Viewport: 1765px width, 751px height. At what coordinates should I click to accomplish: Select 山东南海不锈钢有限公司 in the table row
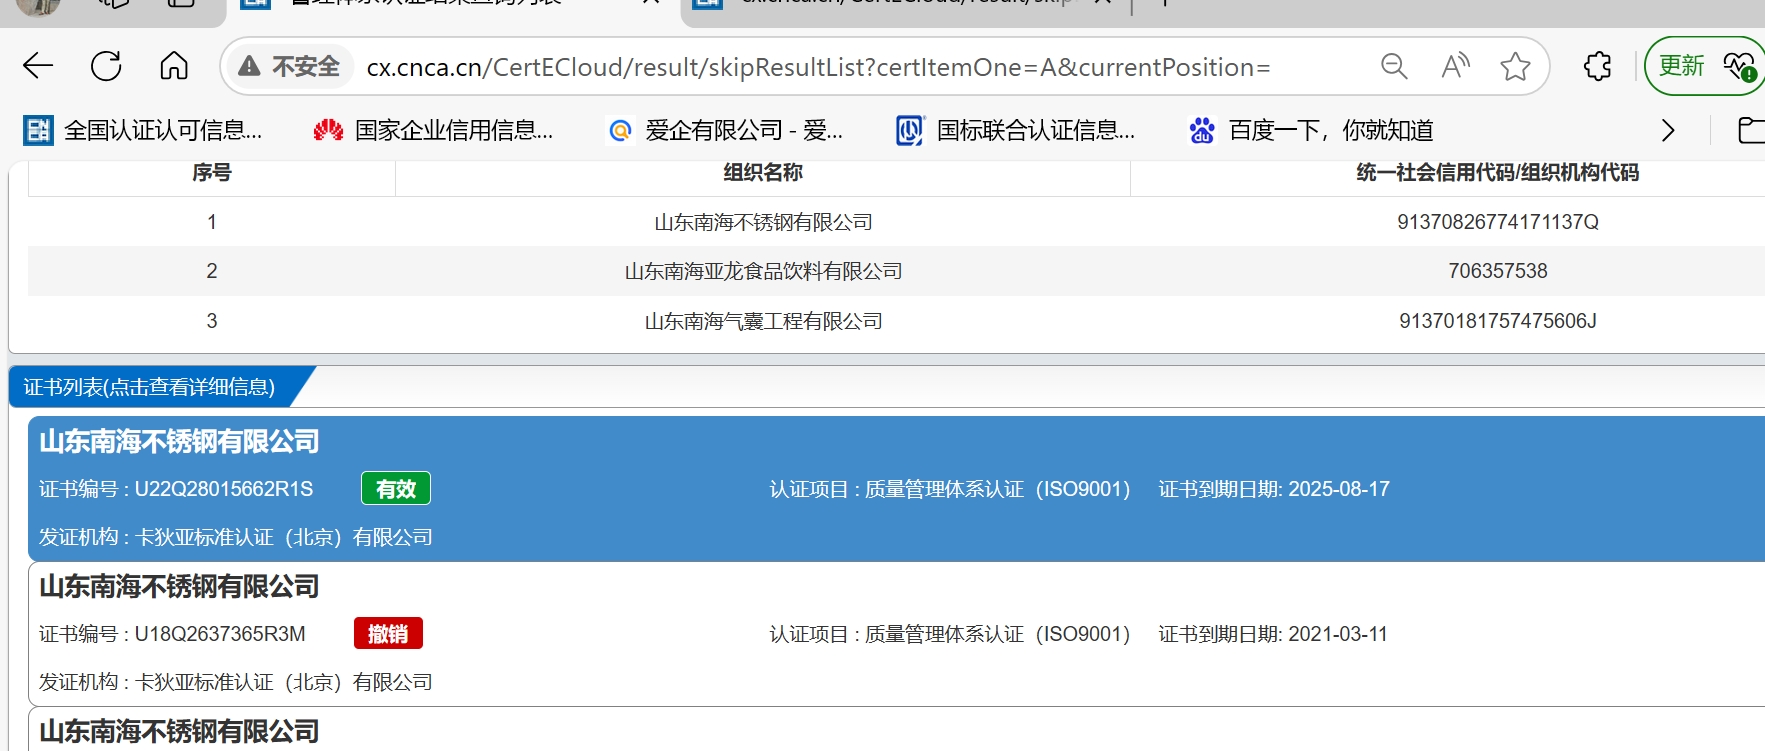(x=763, y=222)
